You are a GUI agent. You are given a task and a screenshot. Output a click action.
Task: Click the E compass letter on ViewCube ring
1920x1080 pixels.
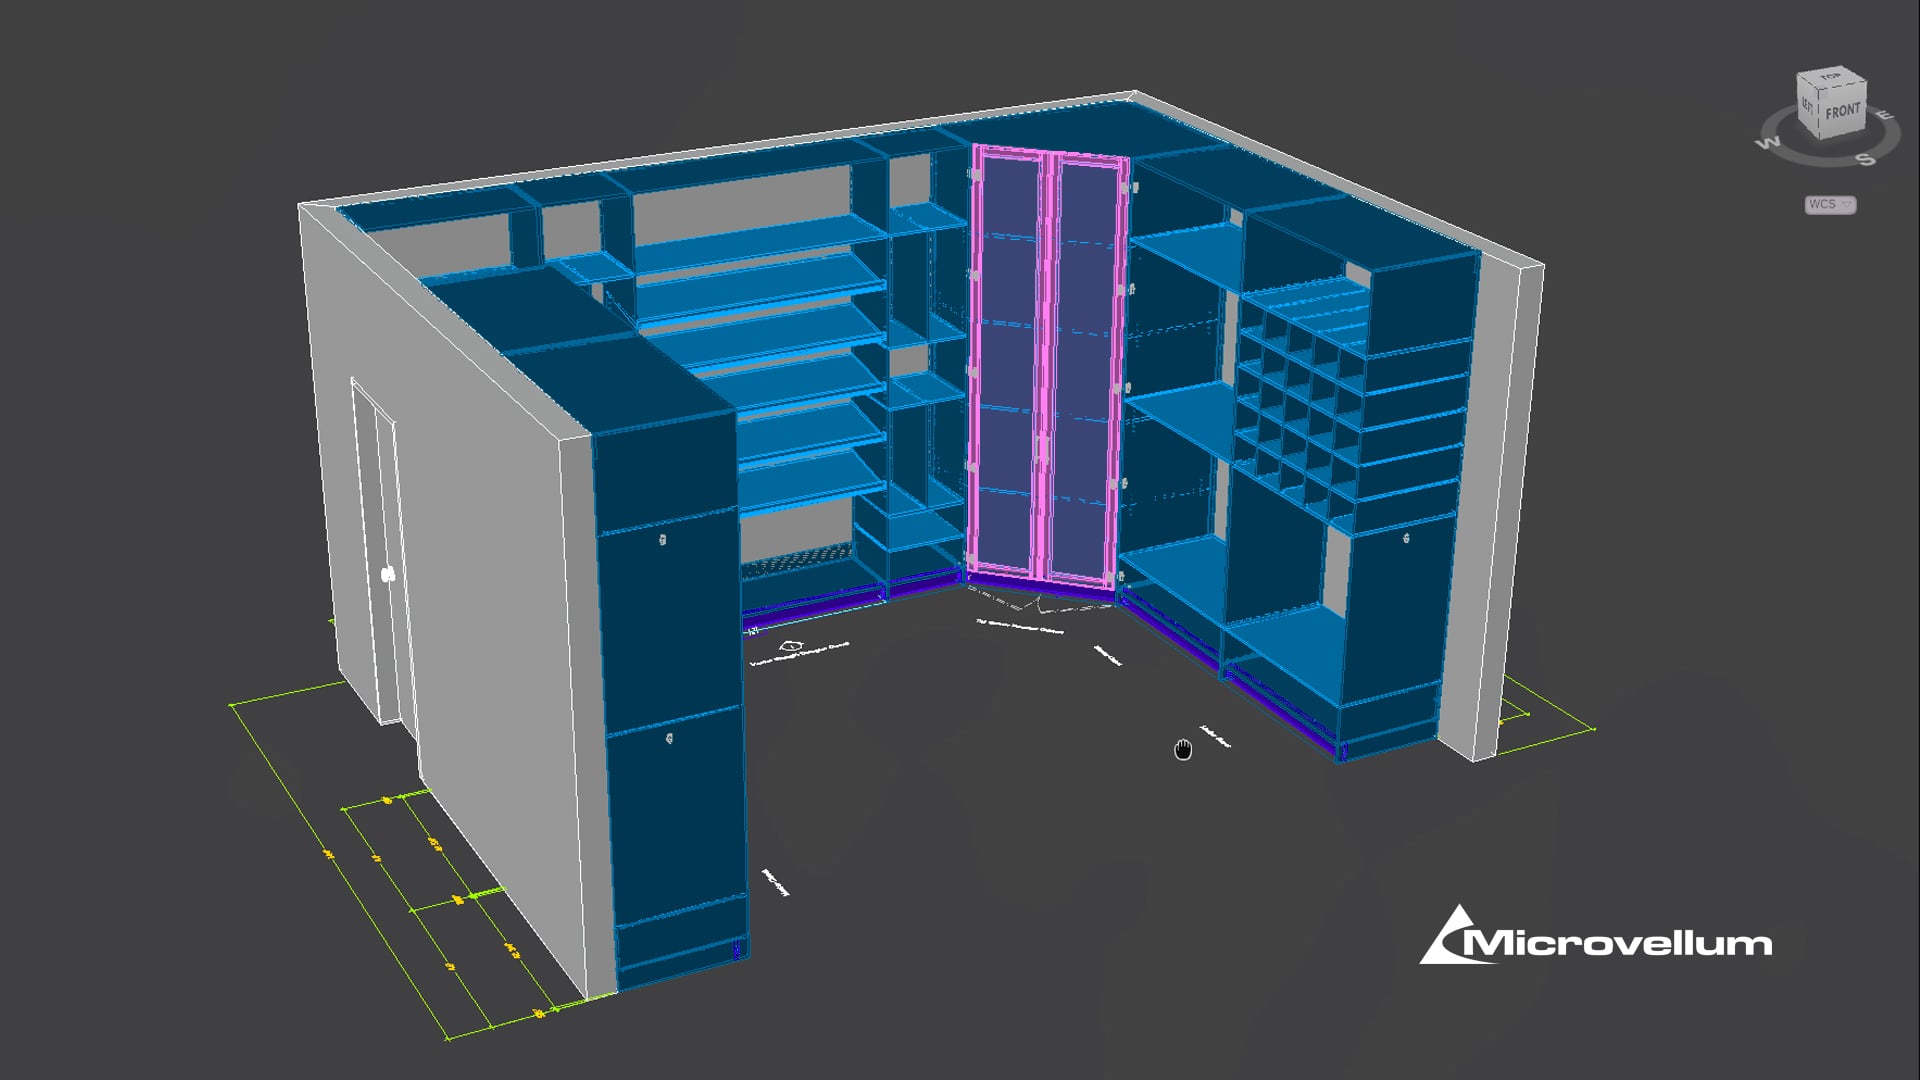point(1884,116)
